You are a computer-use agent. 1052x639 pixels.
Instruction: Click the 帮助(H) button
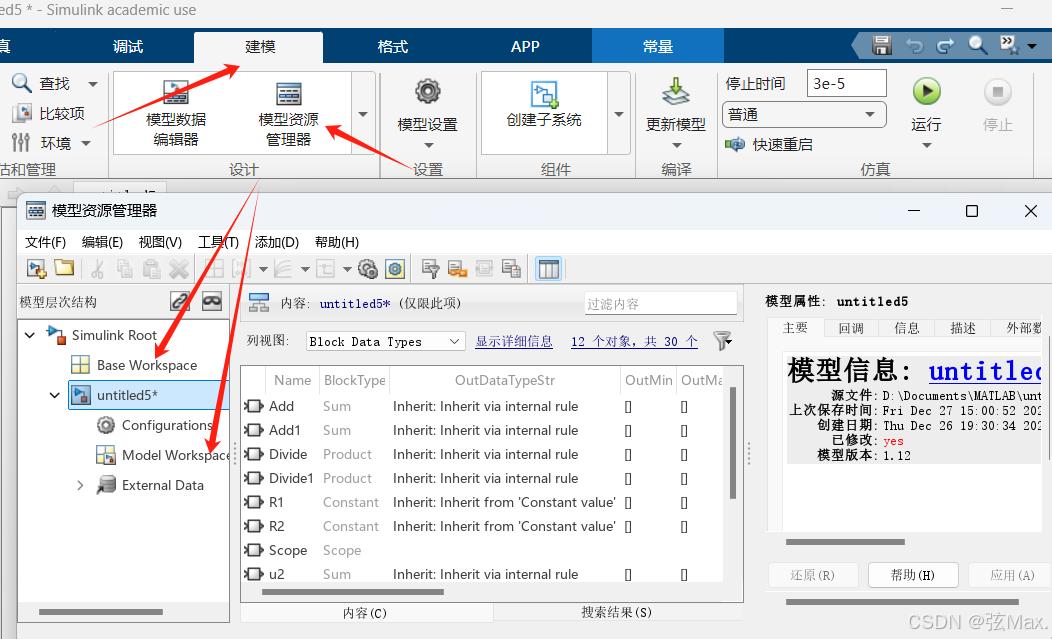click(x=912, y=575)
